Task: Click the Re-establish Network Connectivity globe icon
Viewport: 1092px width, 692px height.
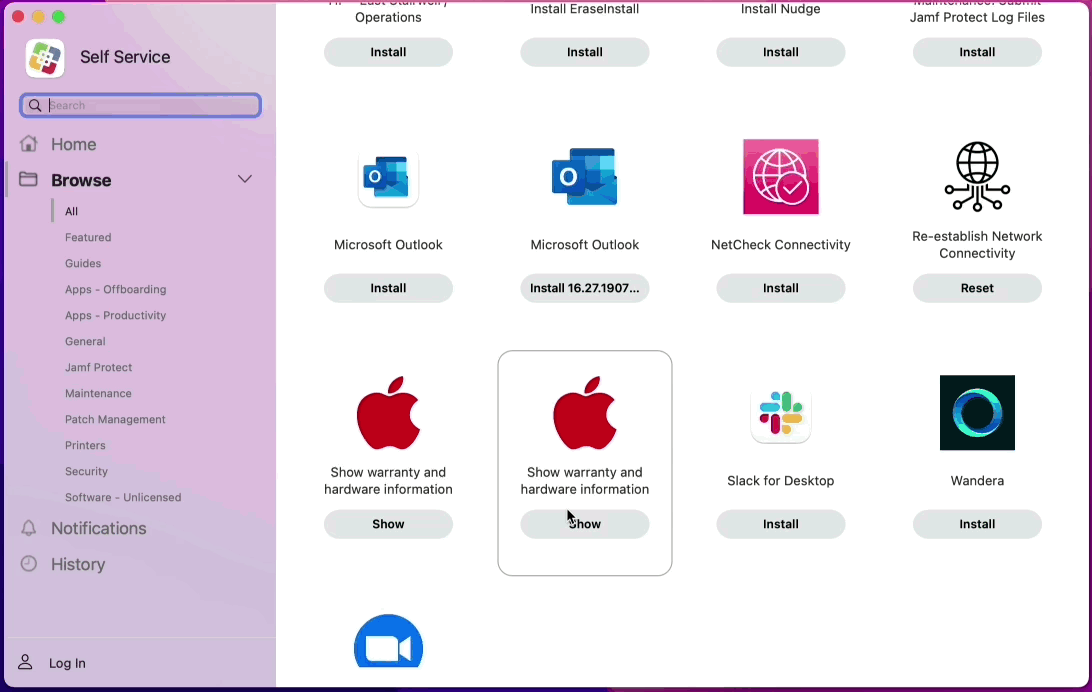Action: (x=977, y=176)
